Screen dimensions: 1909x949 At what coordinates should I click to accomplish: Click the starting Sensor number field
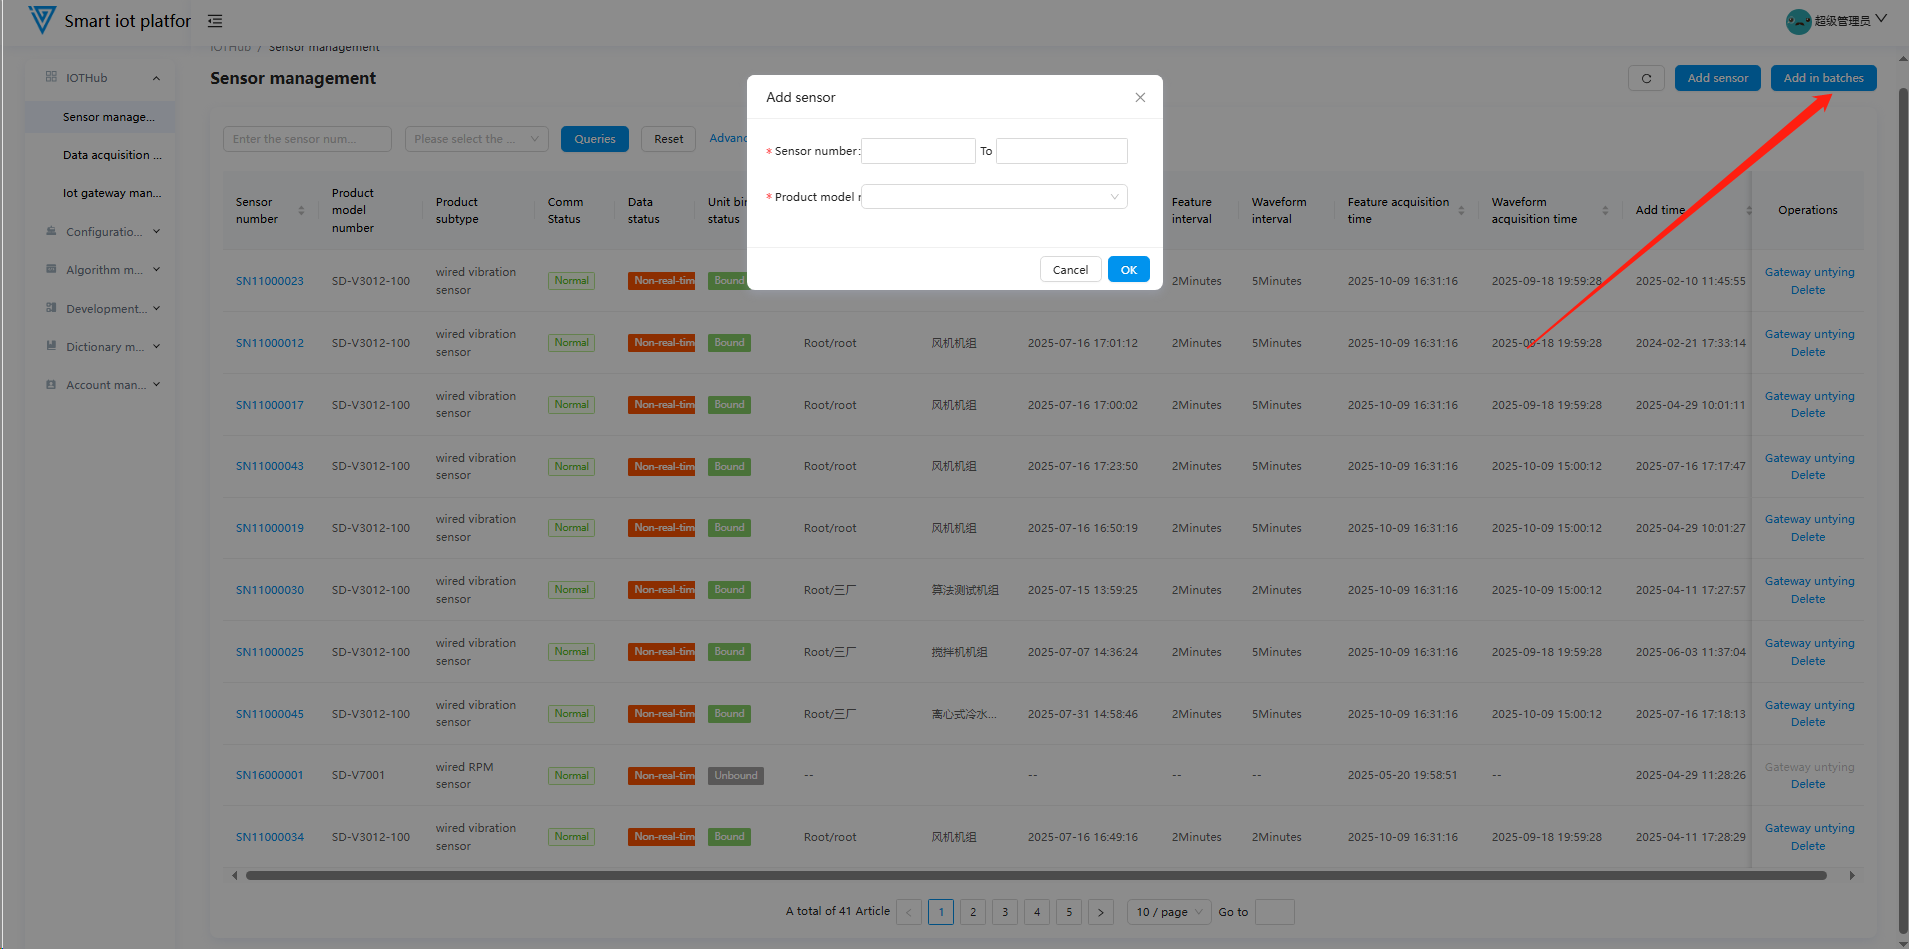(x=918, y=151)
